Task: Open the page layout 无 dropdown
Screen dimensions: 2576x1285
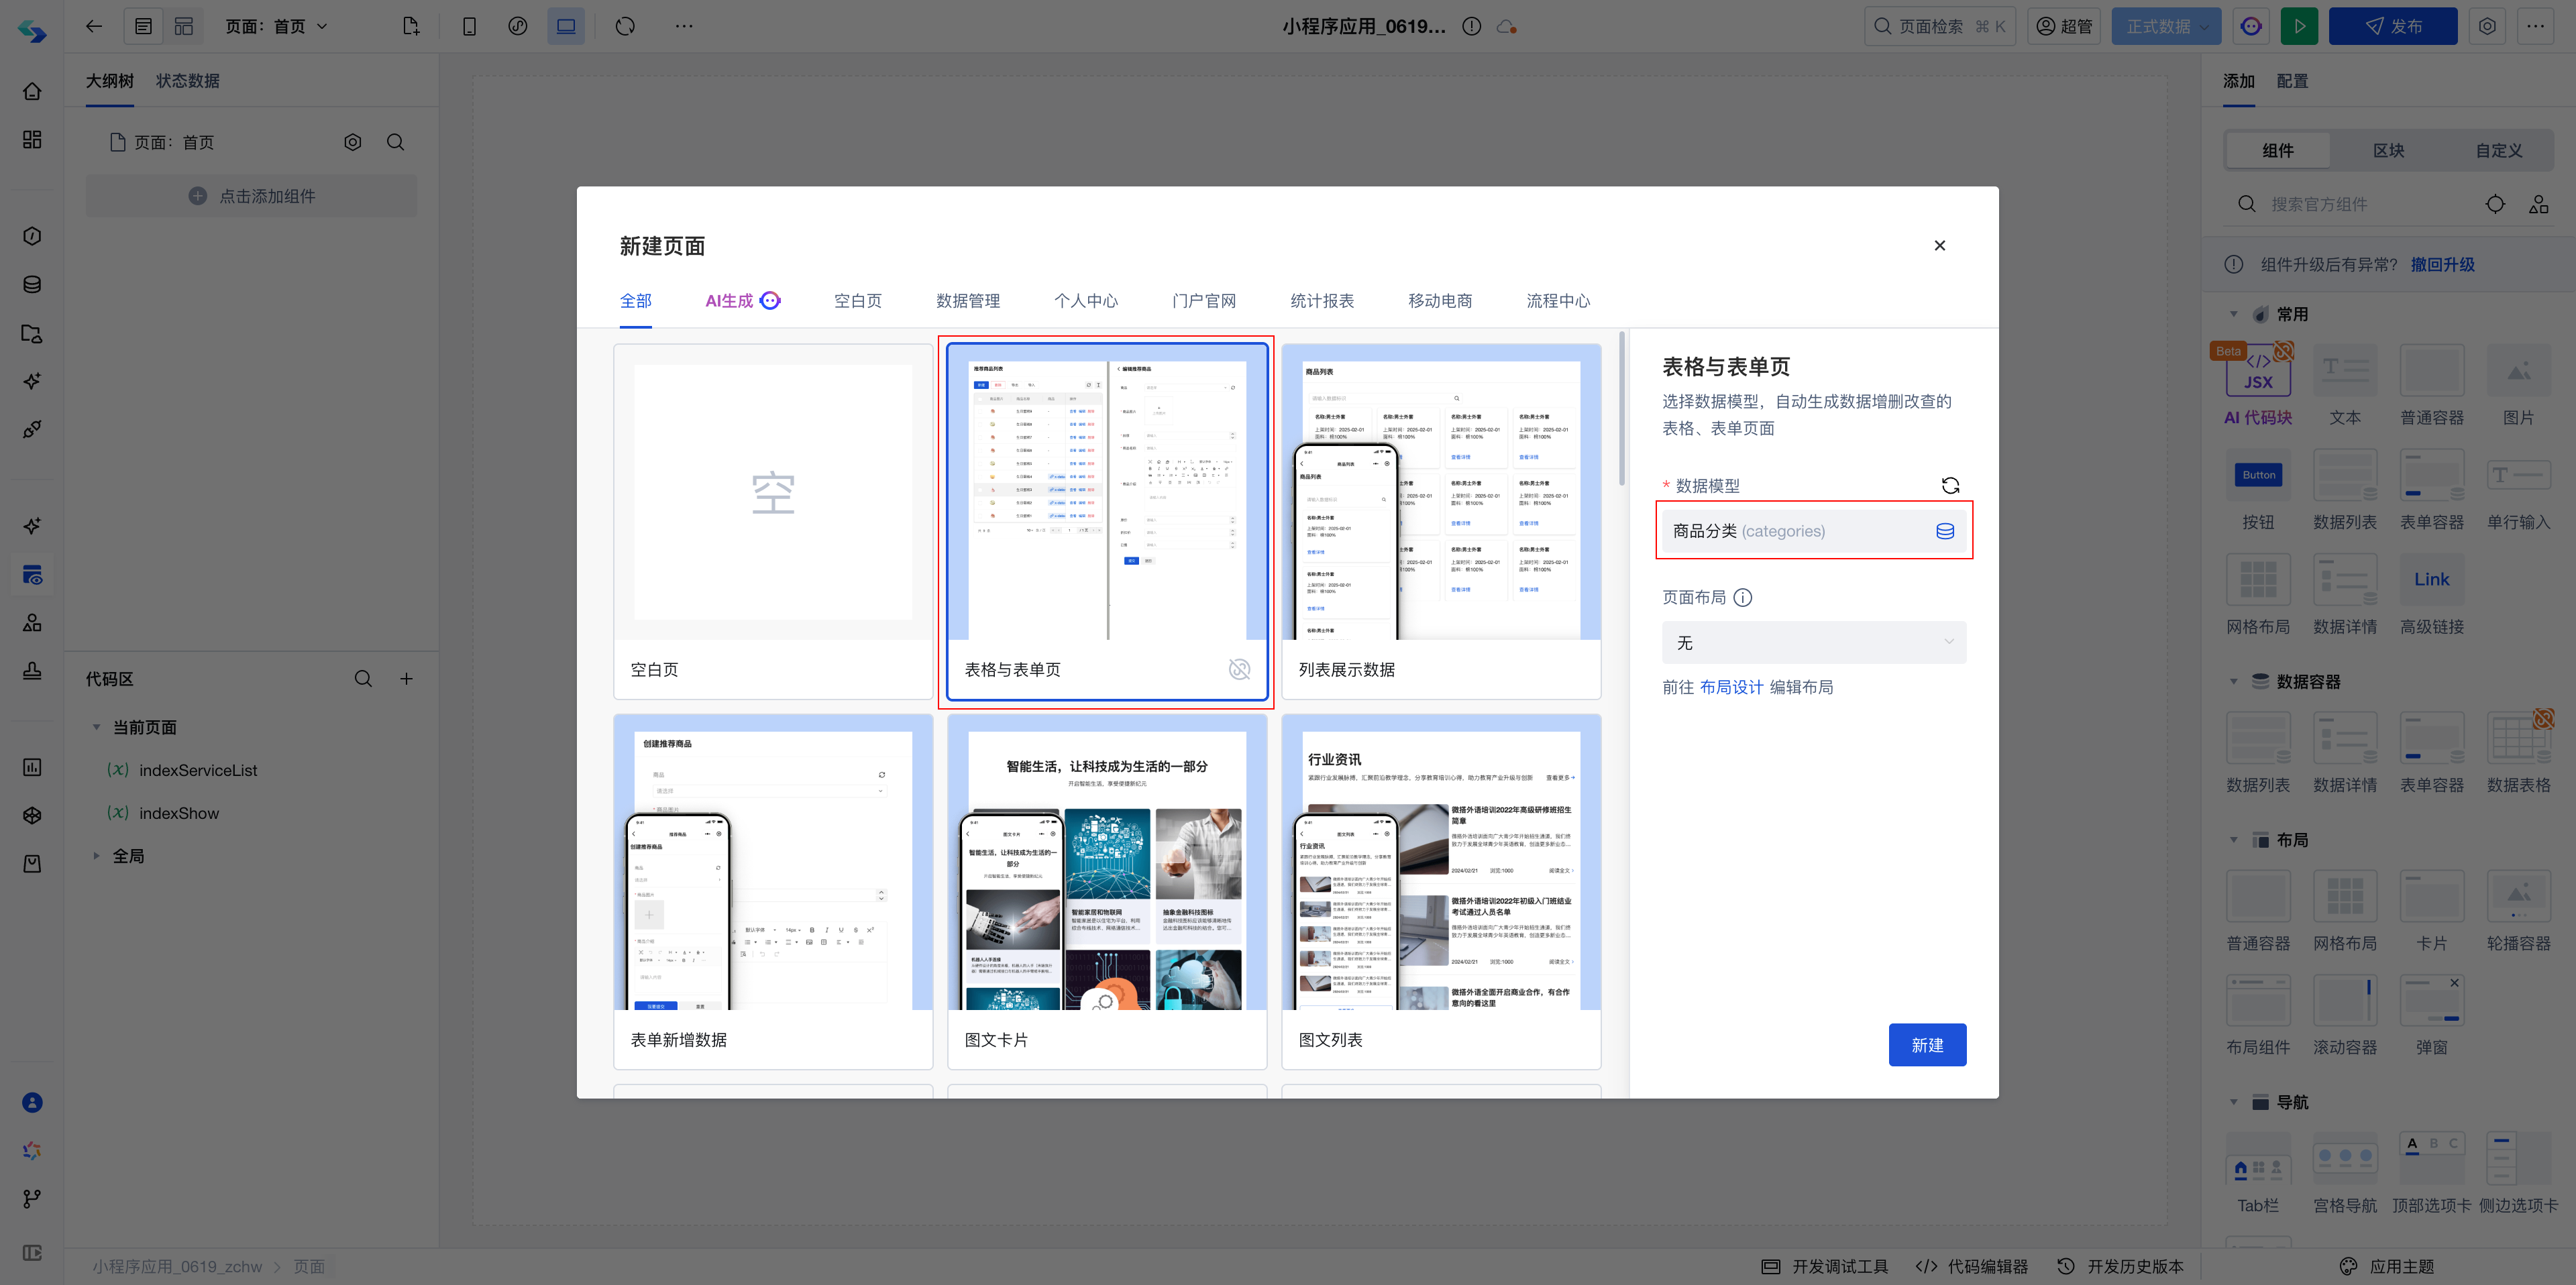Action: click(x=1814, y=643)
